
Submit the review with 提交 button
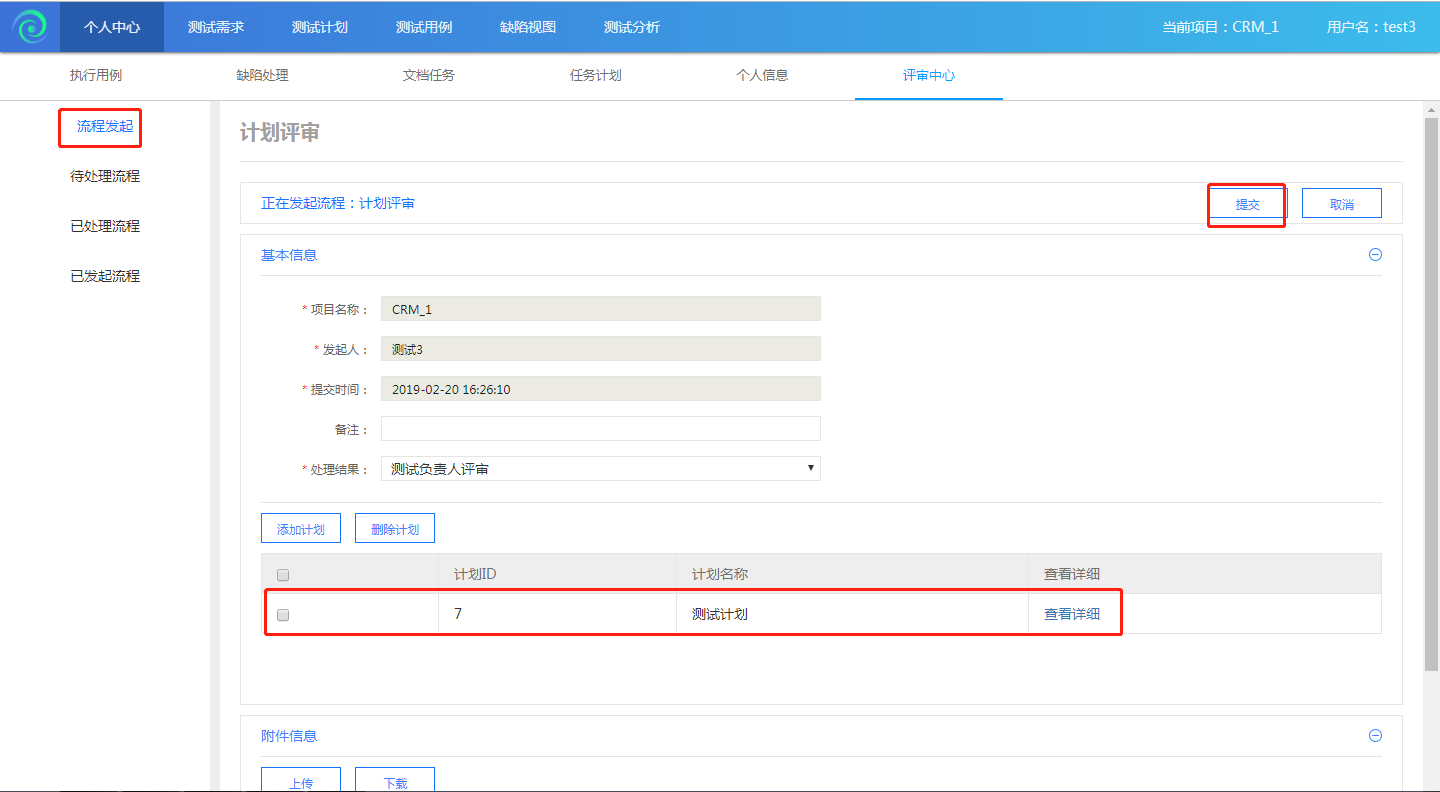[1247, 204]
